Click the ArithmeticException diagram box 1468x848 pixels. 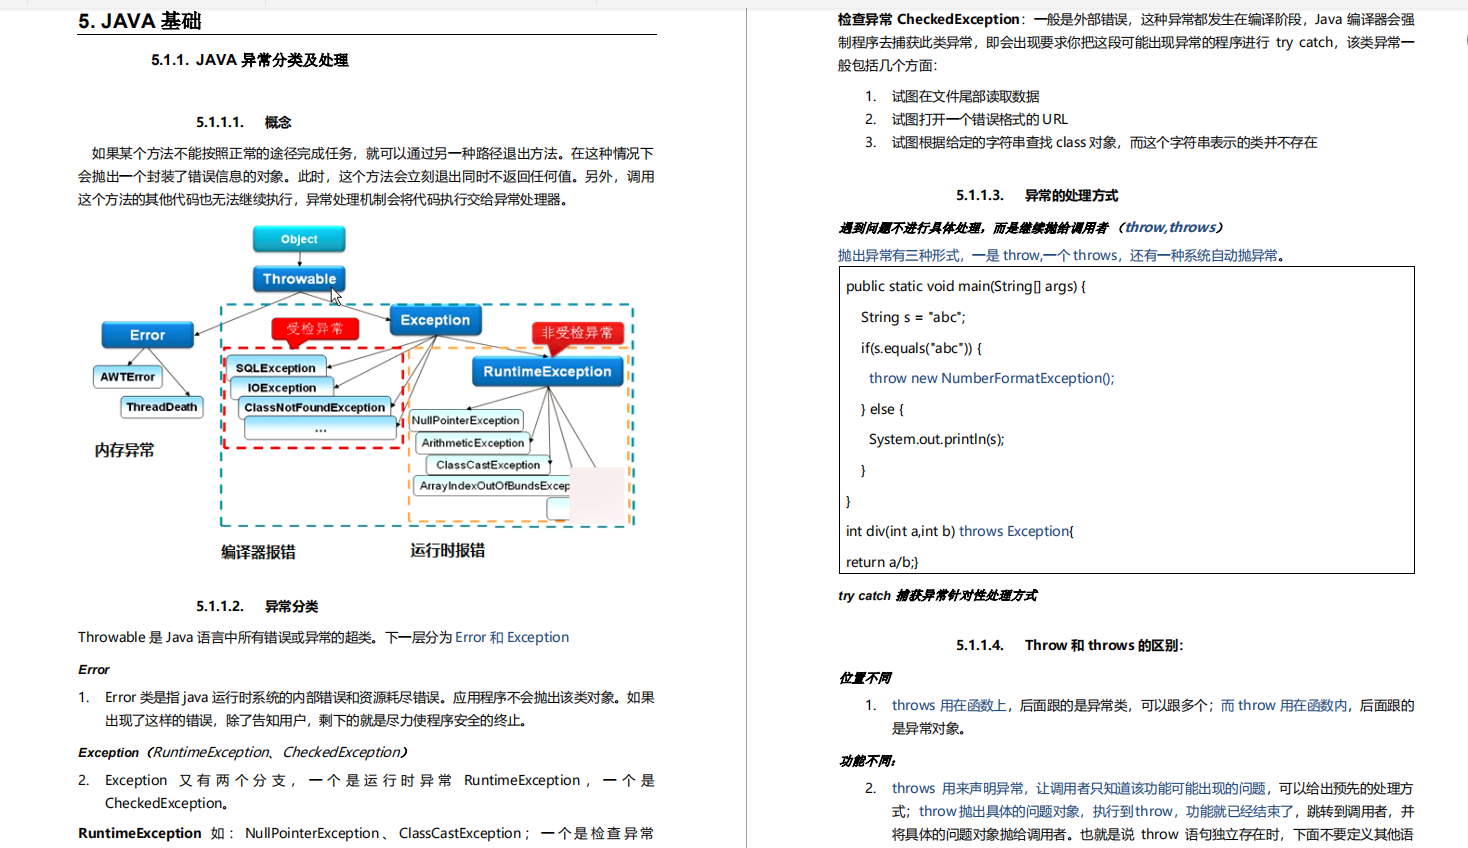coord(473,442)
